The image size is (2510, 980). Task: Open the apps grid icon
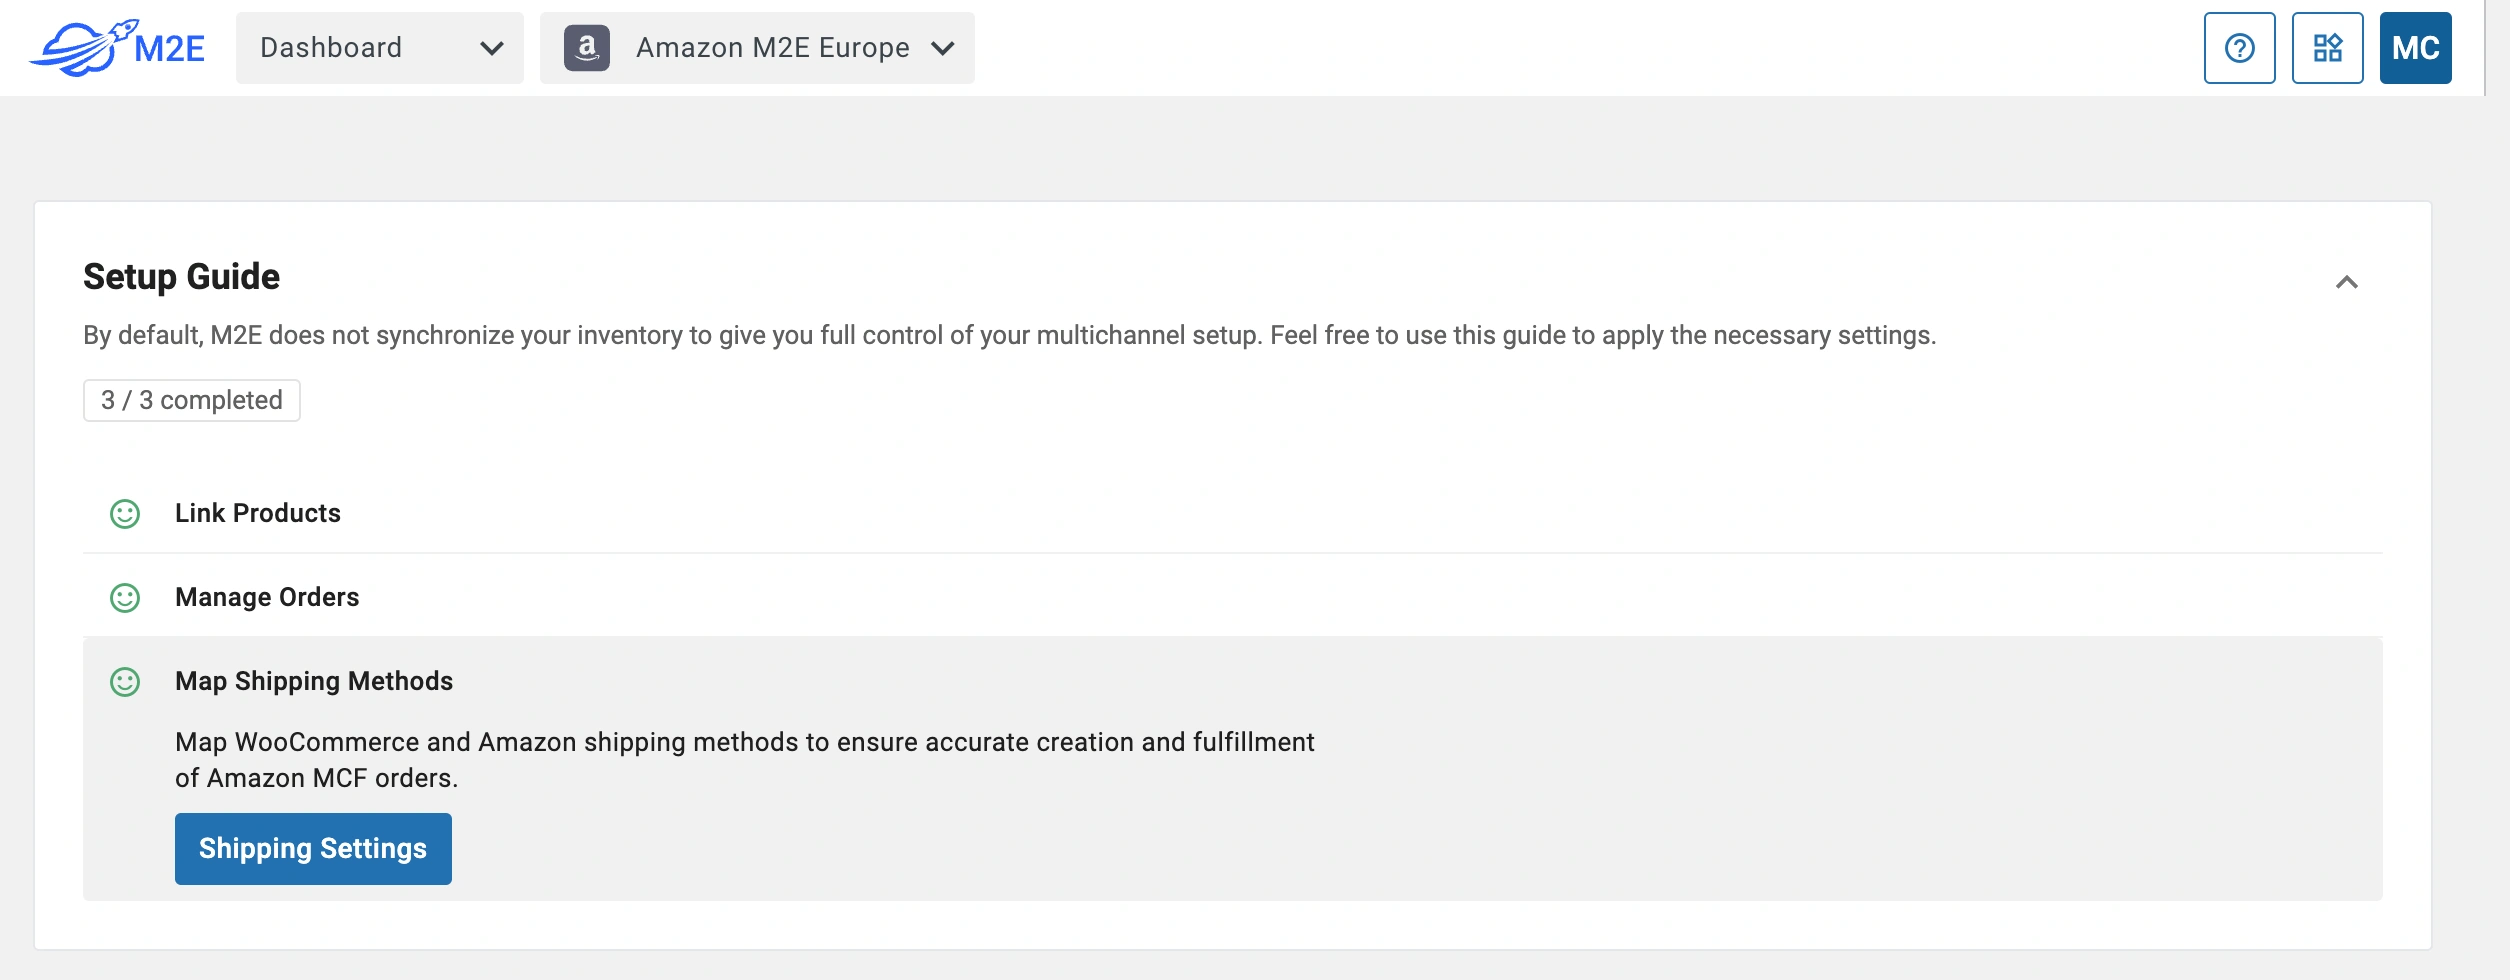tap(2328, 47)
